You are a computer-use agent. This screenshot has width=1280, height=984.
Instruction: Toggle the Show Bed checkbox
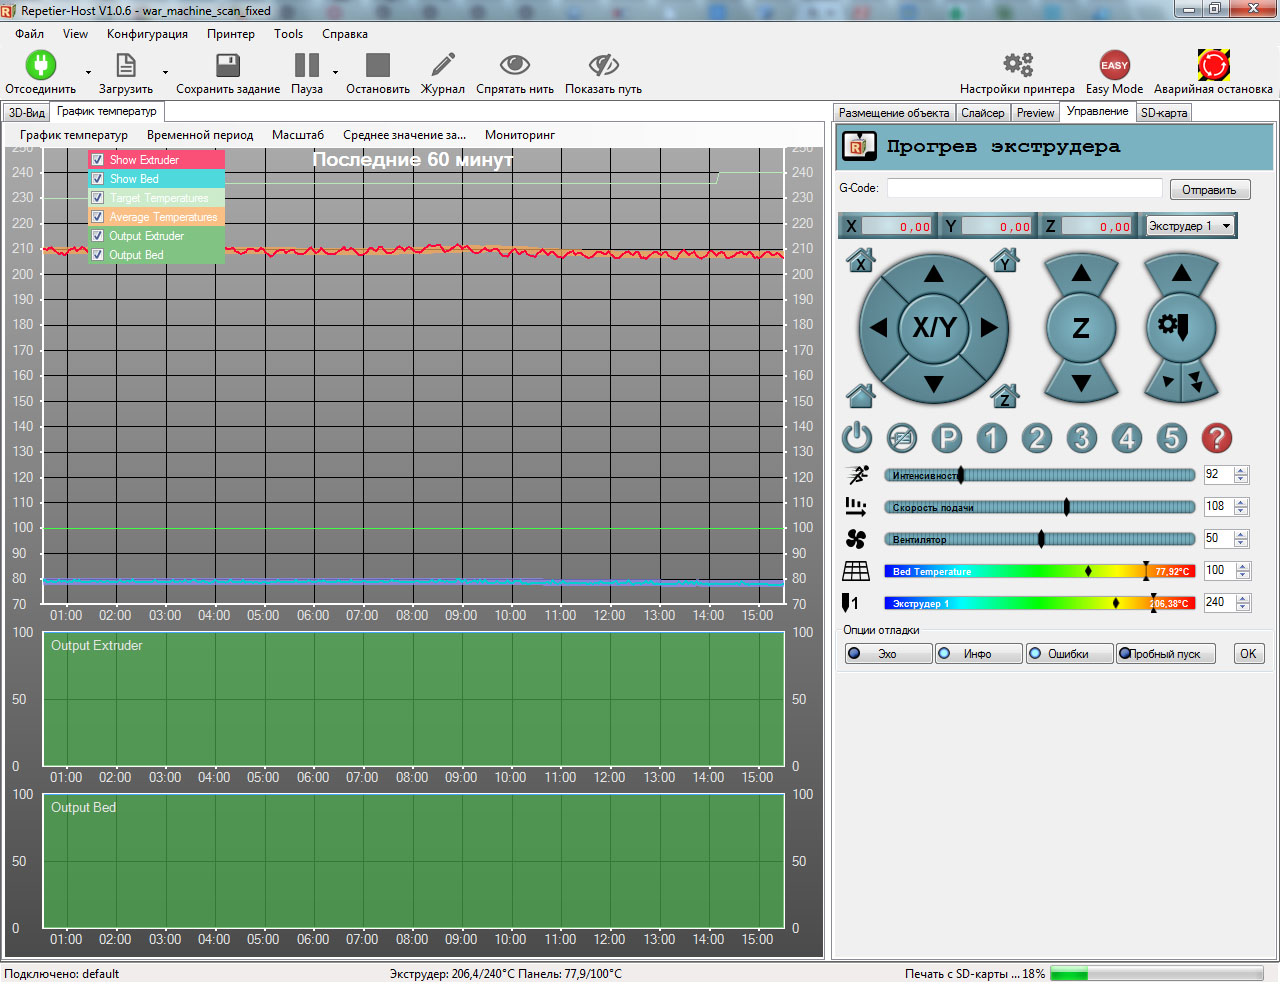98,179
